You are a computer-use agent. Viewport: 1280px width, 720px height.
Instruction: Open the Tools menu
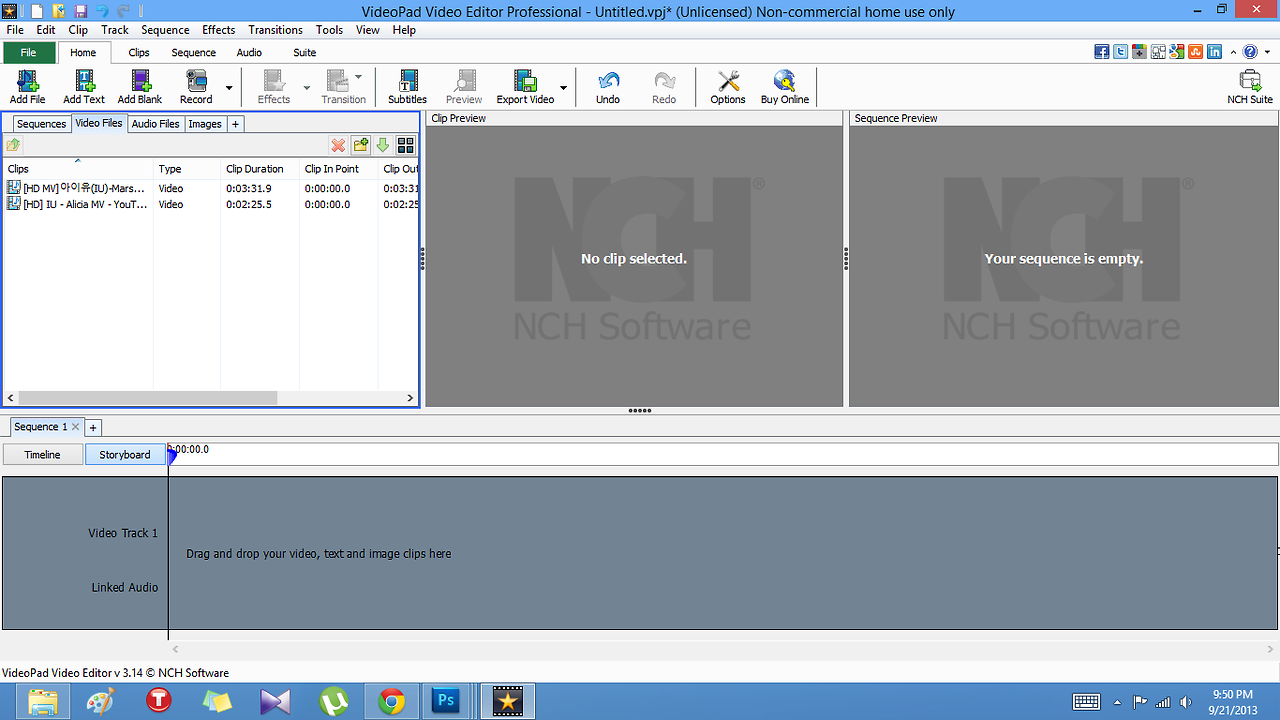coord(329,30)
